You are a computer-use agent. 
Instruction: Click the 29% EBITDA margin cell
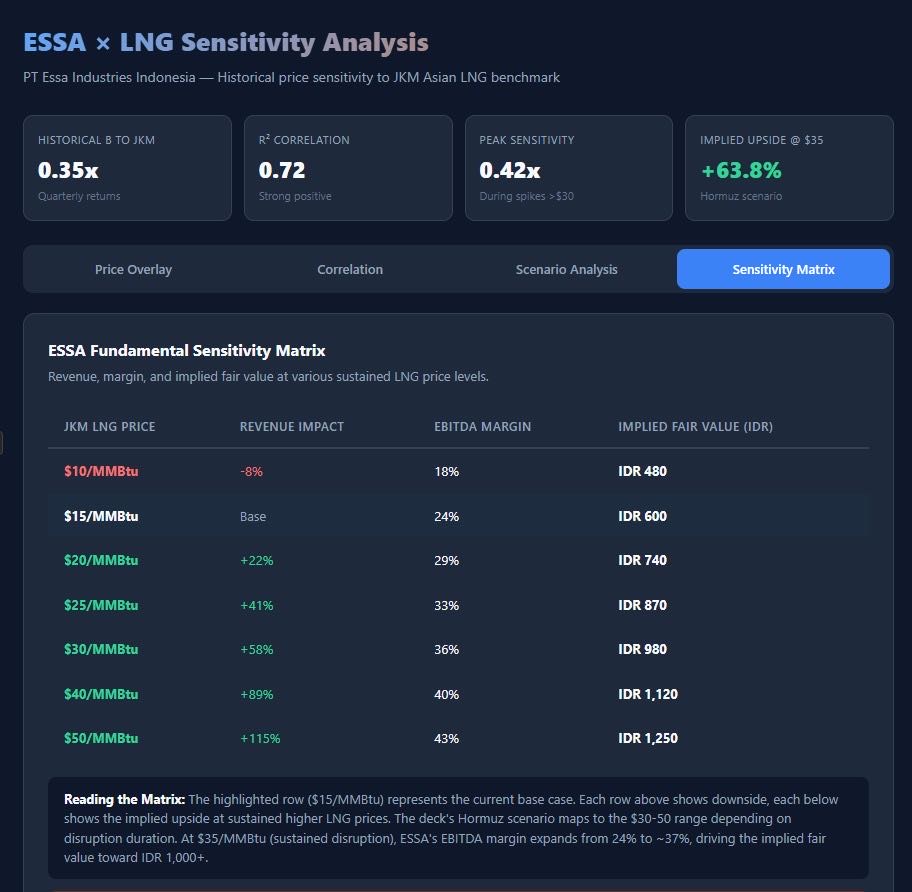447,561
